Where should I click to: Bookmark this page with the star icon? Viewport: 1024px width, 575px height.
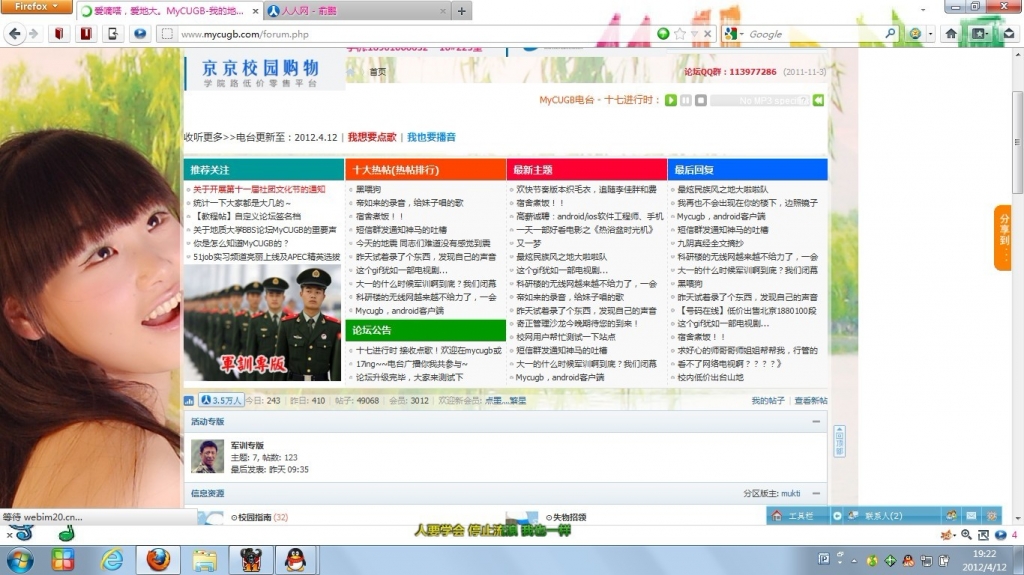click(x=680, y=34)
